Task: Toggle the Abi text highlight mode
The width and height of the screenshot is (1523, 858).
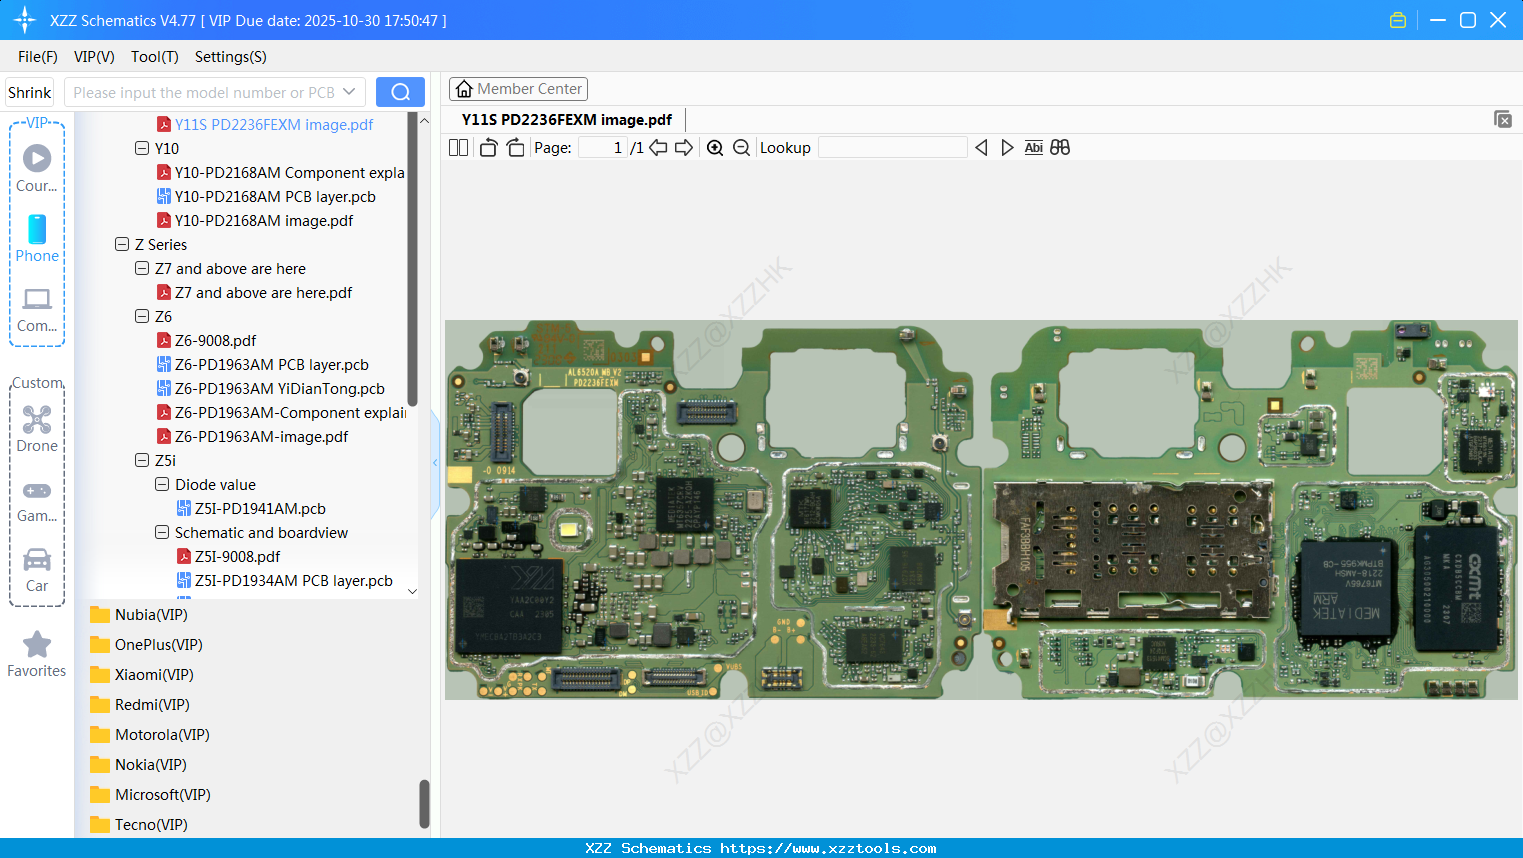Action: [x=1033, y=147]
